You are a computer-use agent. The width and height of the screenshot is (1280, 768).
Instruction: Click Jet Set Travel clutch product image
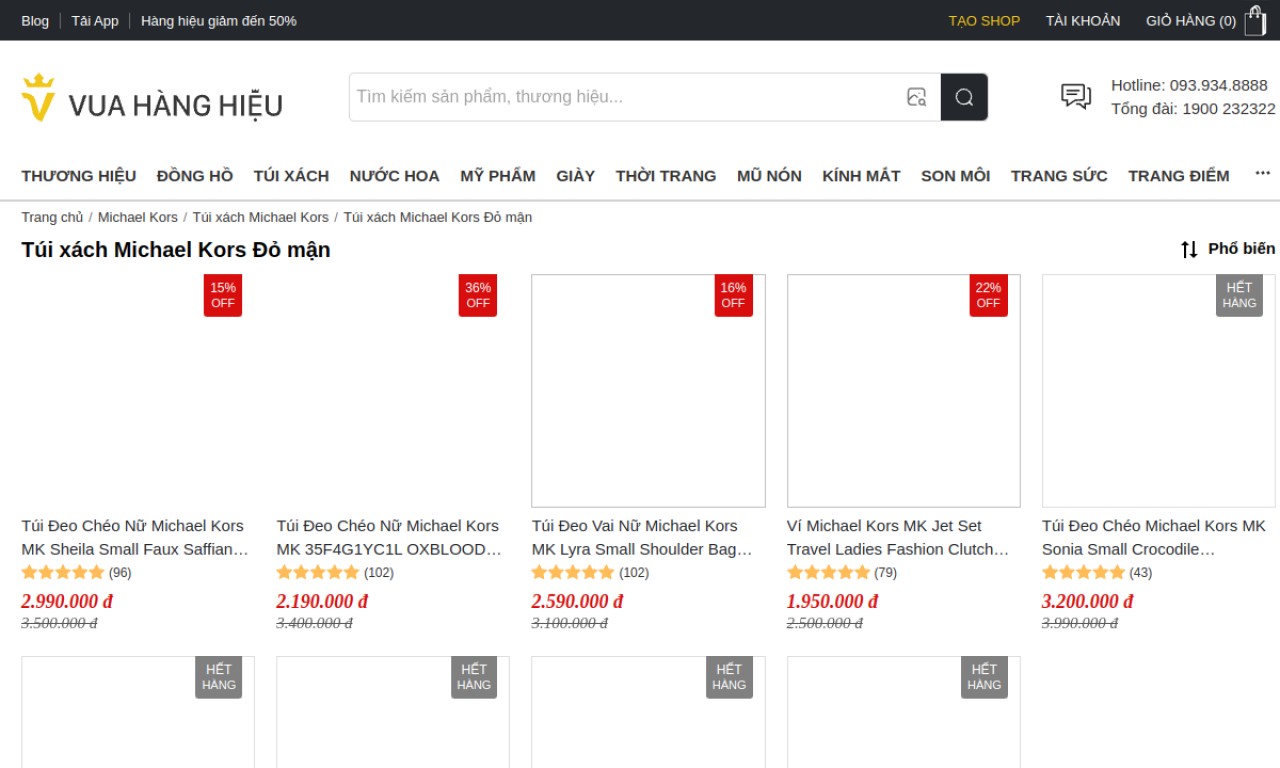[x=904, y=391]
